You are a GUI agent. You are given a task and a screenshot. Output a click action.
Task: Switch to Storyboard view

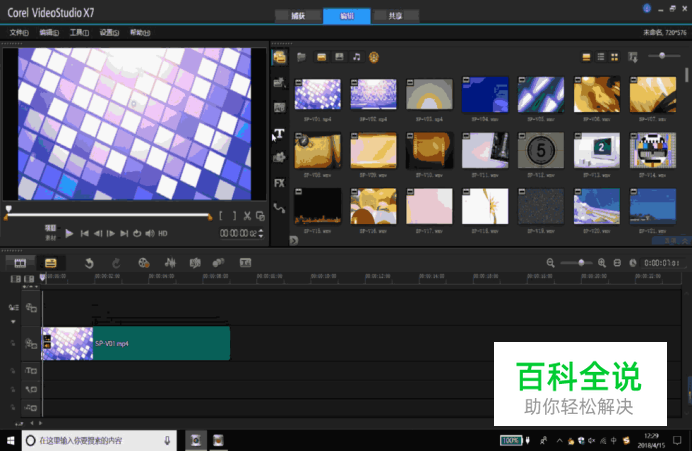(x=20, y=263)
